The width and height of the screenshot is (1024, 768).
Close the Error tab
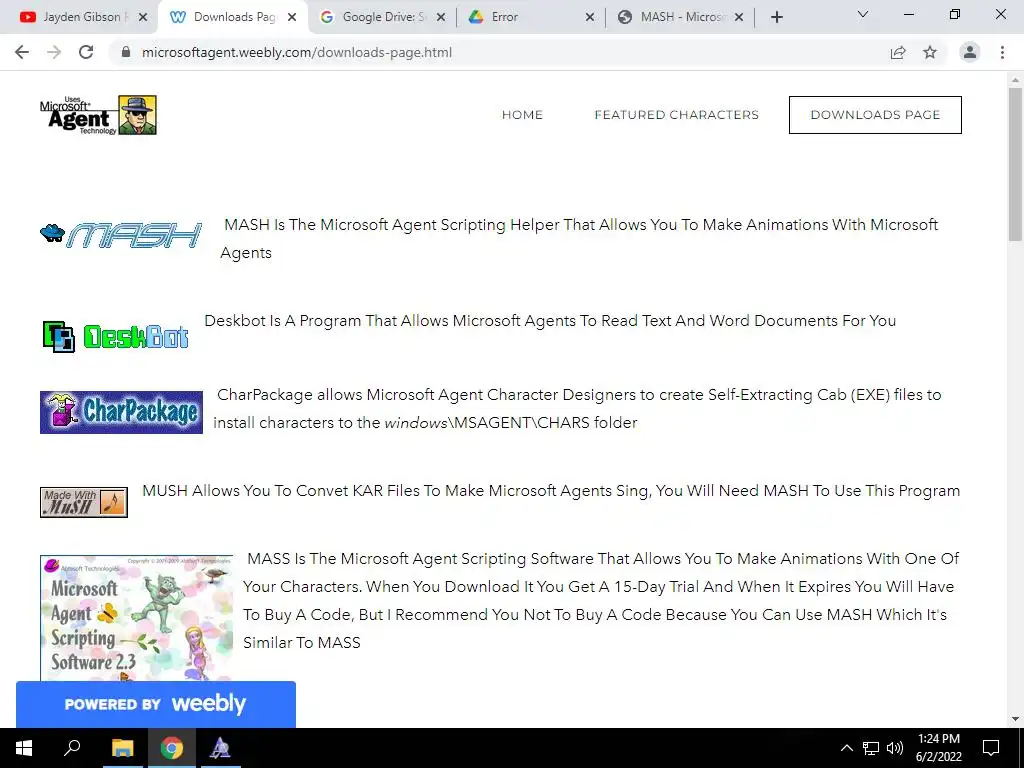(590, 17)
